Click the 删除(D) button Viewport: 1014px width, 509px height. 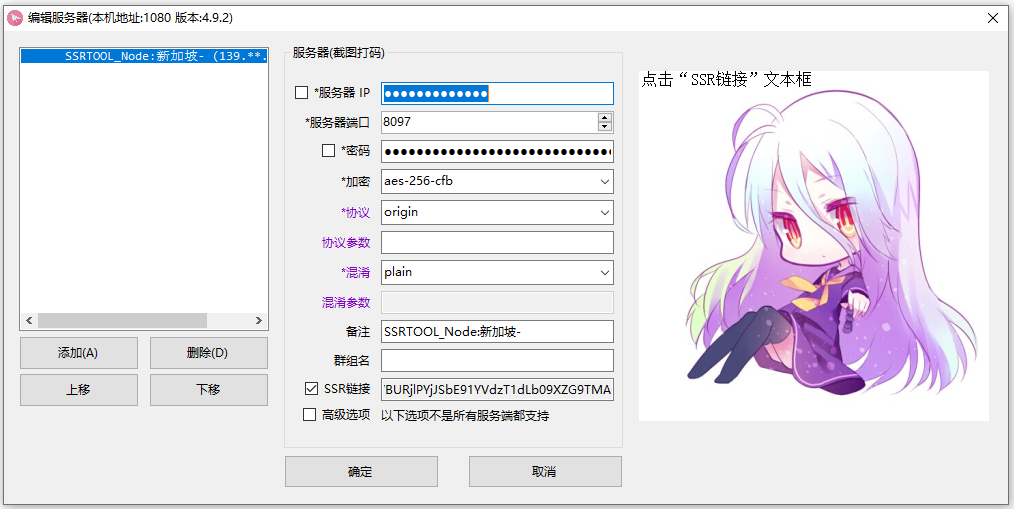pos(209,353)
